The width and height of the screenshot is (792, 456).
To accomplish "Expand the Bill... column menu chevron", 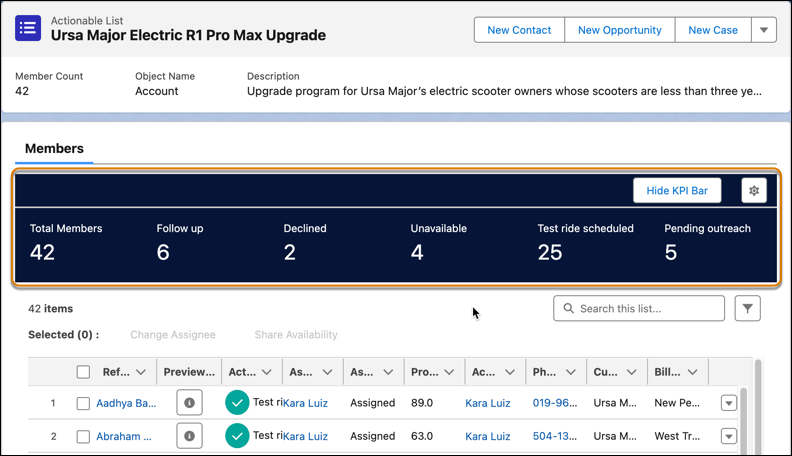I will coord(692,372).
